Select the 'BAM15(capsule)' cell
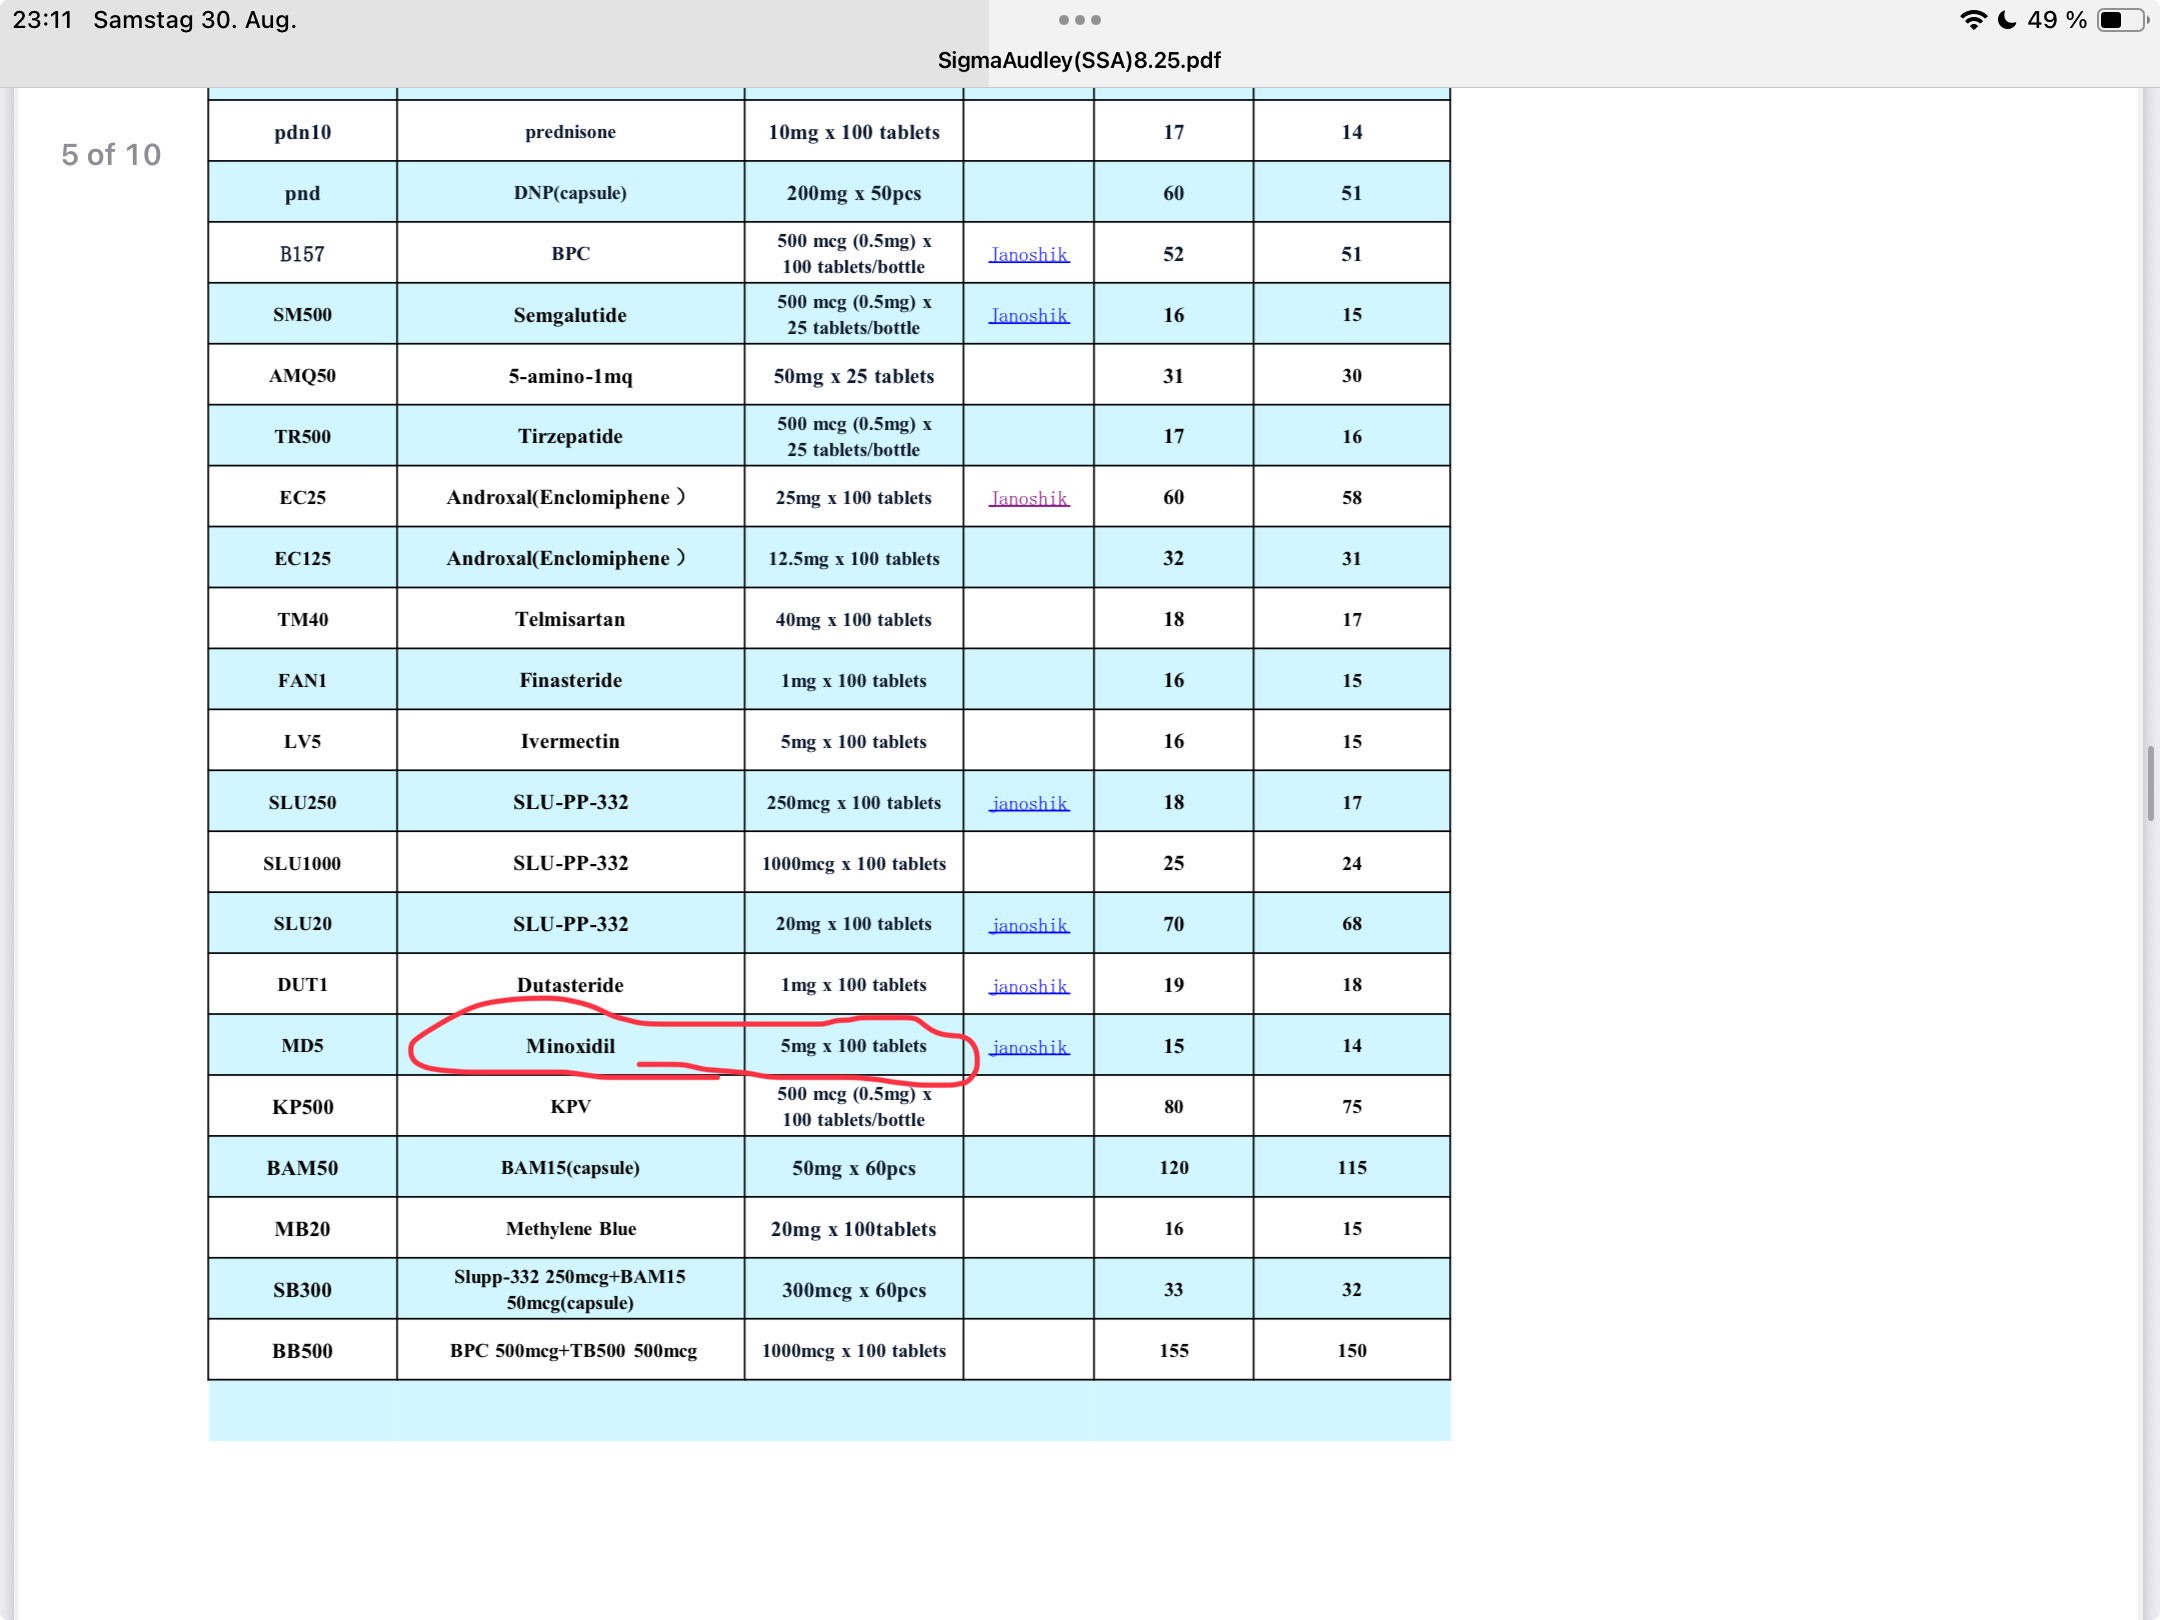Viewport: 2160px width, 1620px height. tap(570, 1168)
